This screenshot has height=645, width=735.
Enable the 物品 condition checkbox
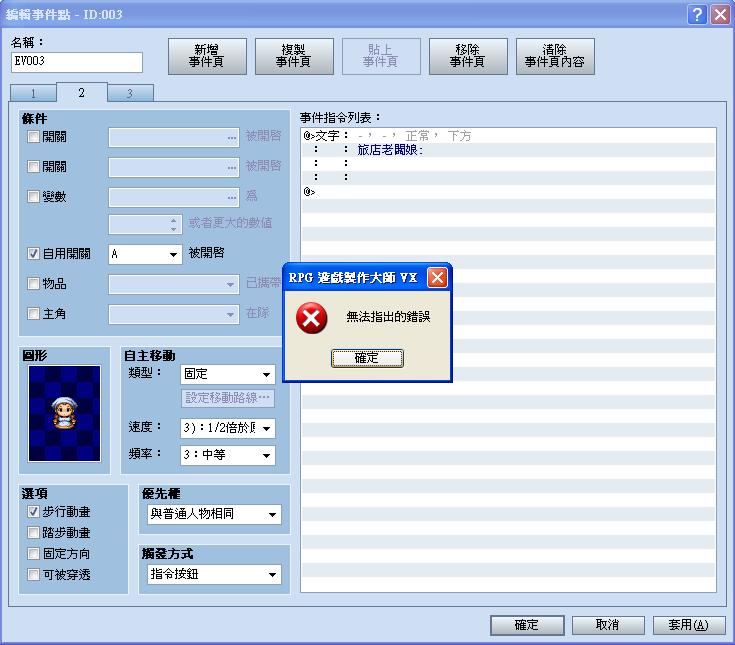click(33, 284)
